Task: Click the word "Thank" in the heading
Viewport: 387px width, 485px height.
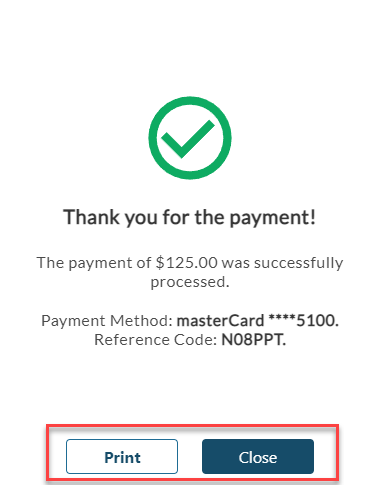Action: tap(91, 217)
